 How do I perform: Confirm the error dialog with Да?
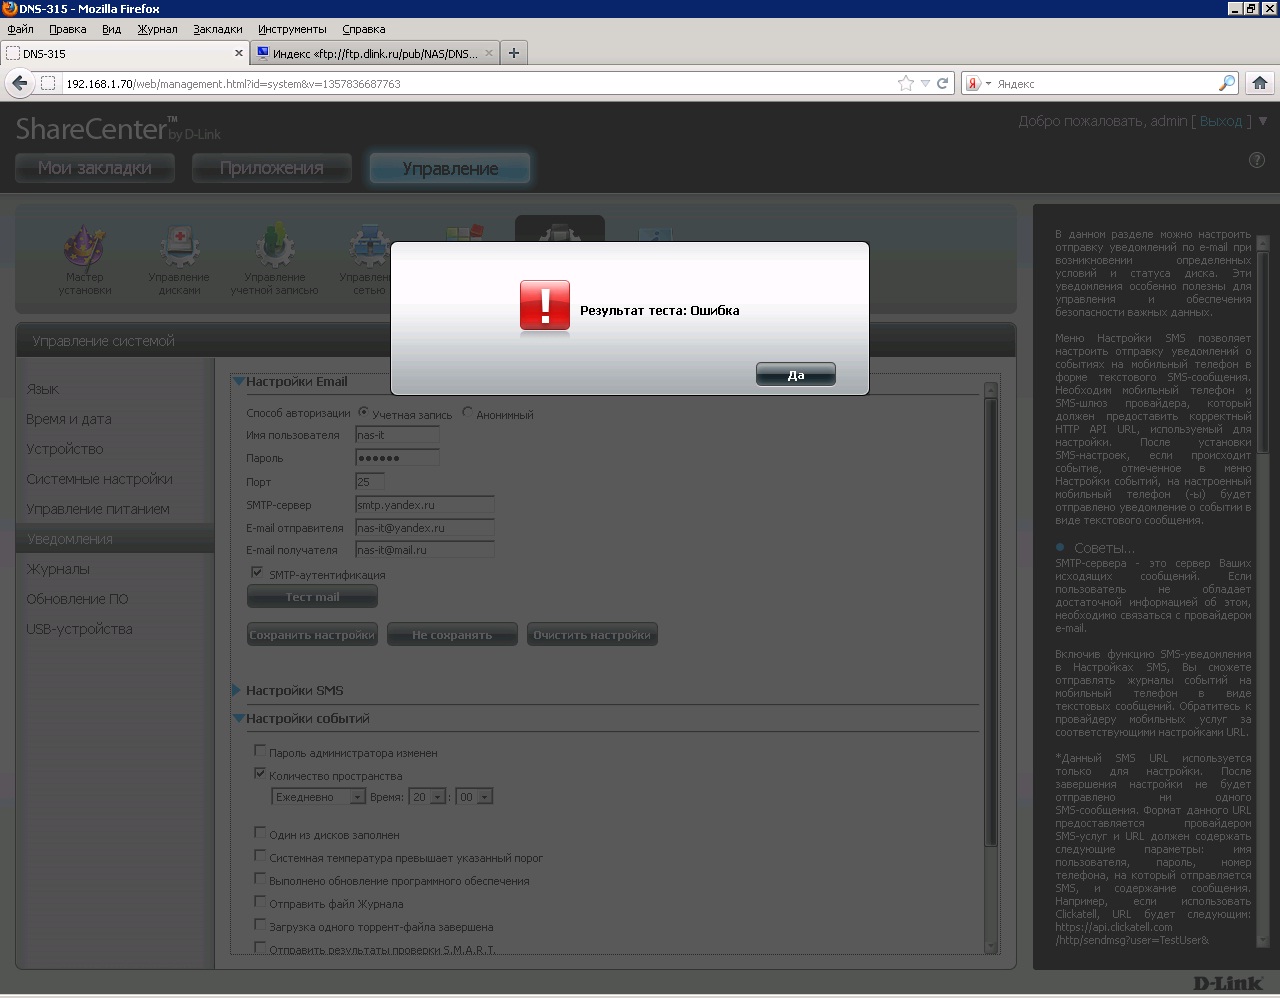[x=796, y=374]
